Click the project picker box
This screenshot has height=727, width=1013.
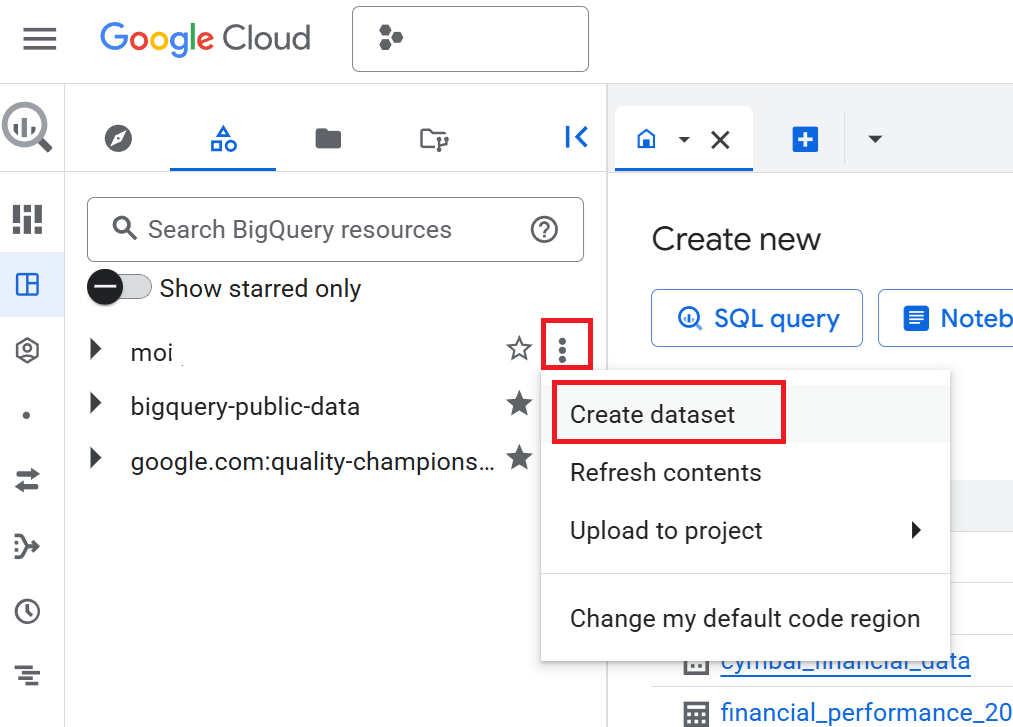point(470,39)
